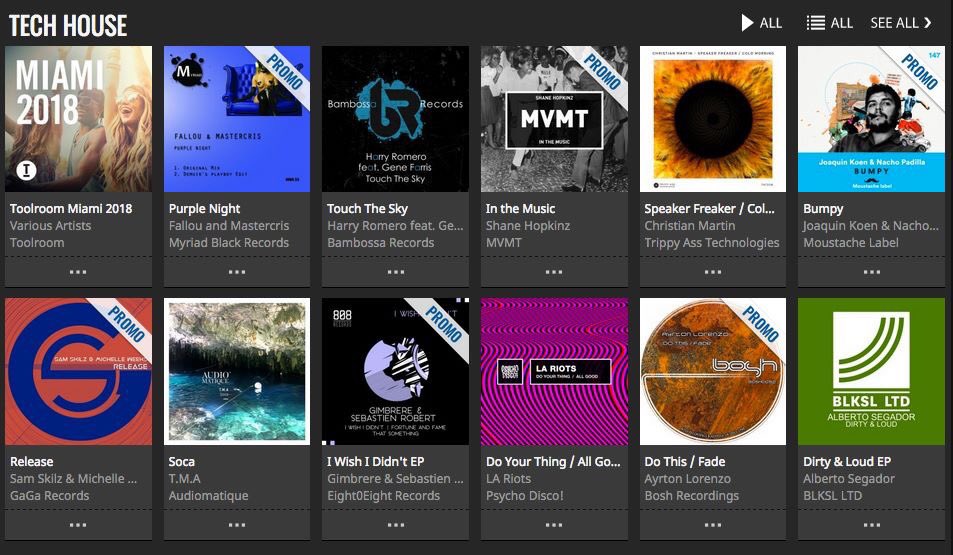Open label Myriad Black Records
This screenshot has width=953, height=555.
tap(229, 243)
